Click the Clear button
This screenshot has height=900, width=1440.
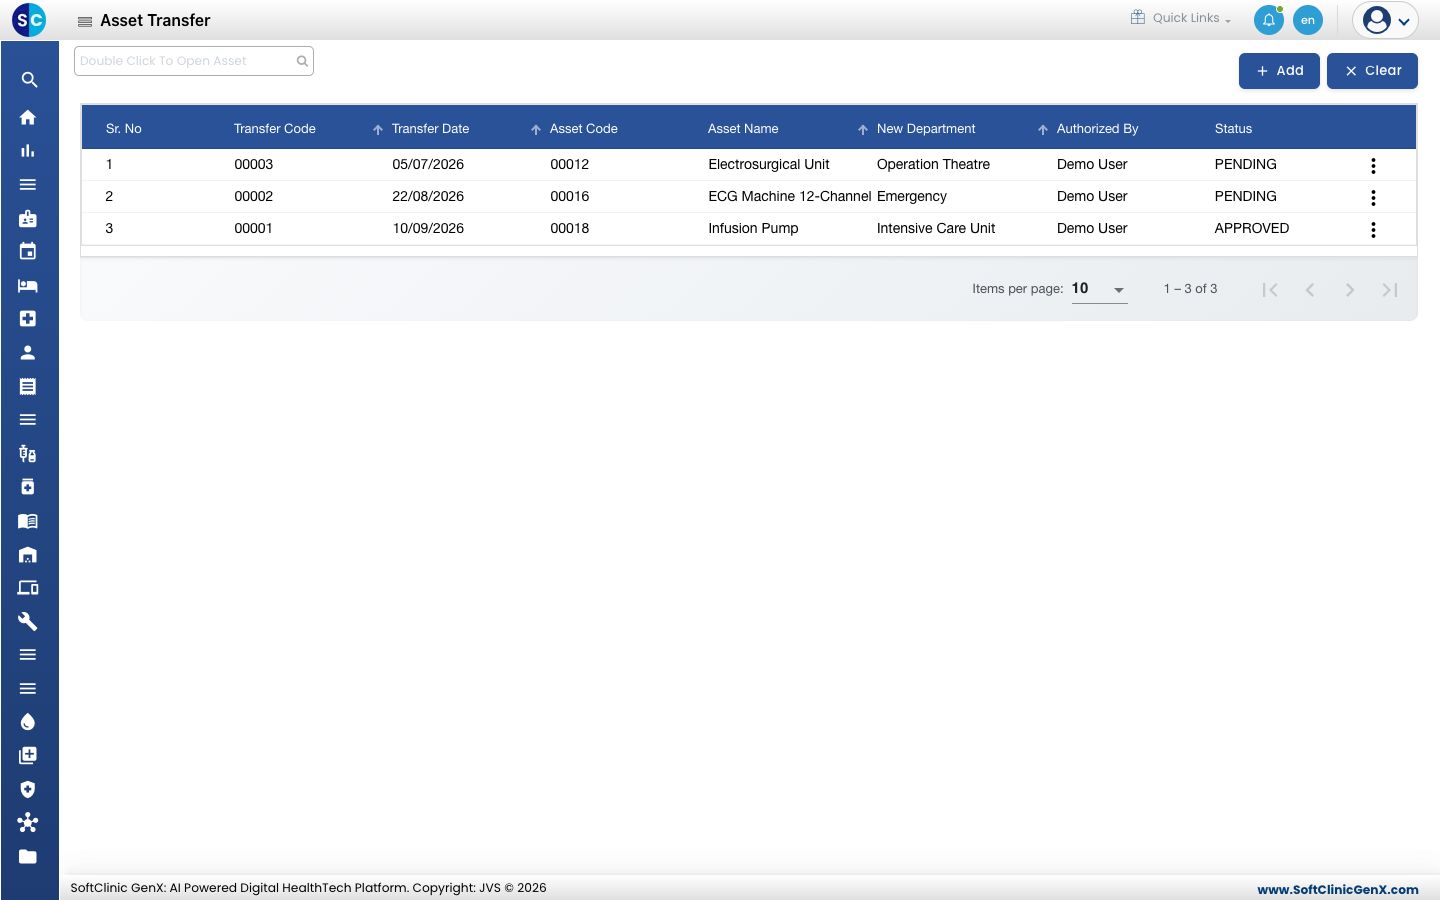coord(1372,71)
